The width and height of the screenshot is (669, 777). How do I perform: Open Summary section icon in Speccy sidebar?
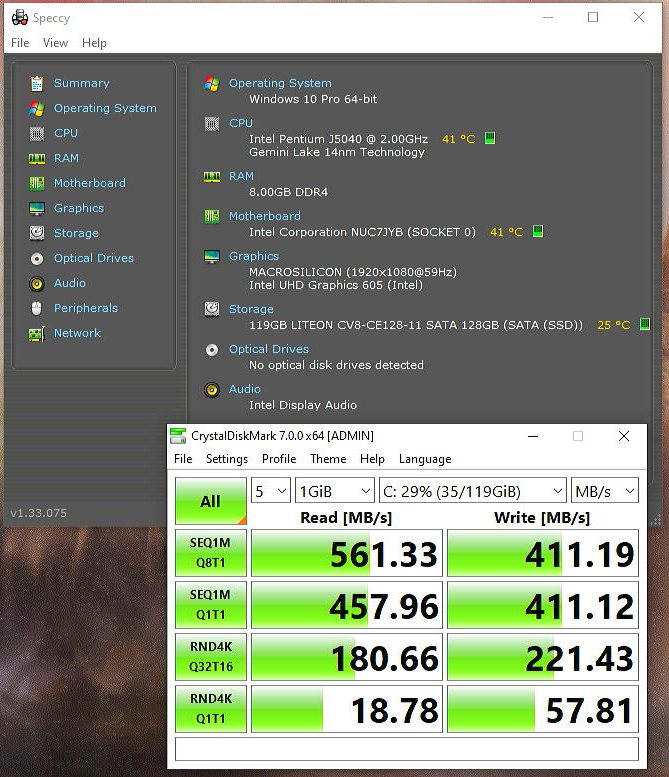37,83
